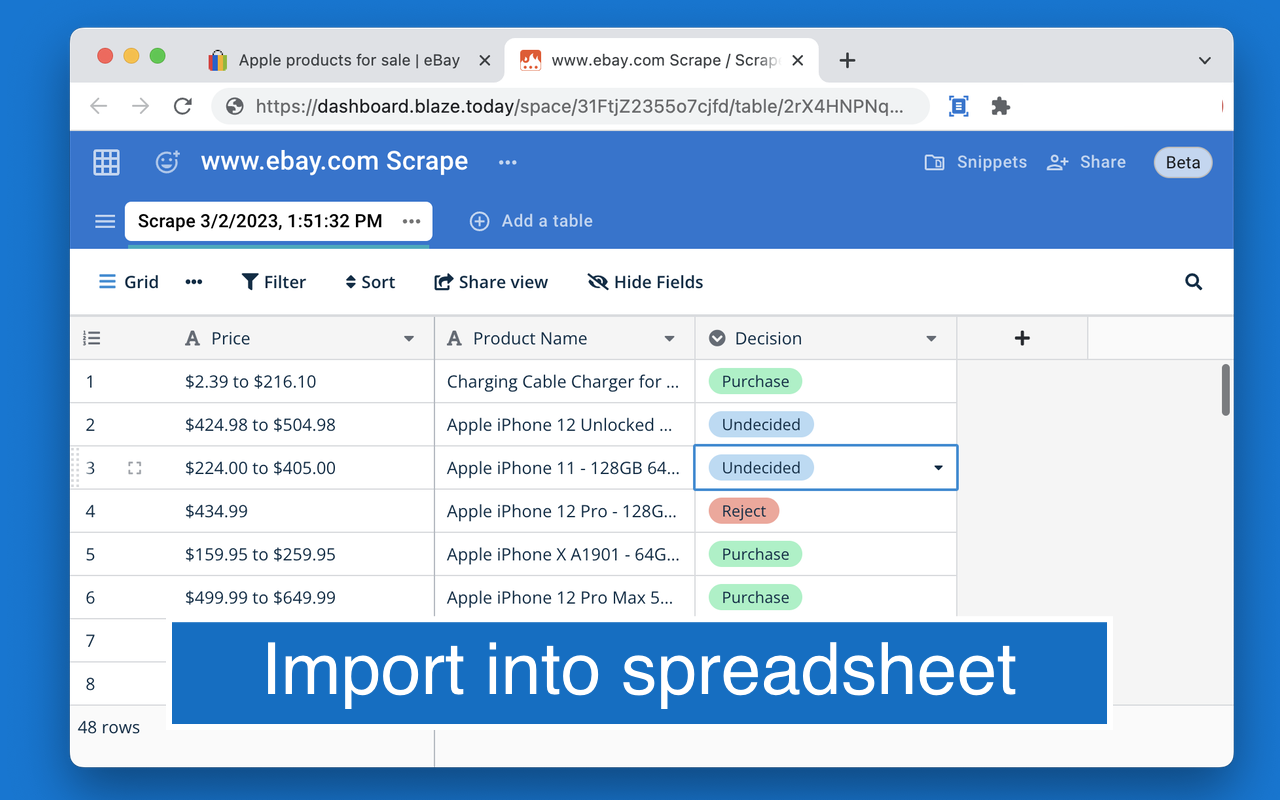Screen dimensions: 1280x800
Task: Select the Purchase tag in row 5
Action: 755,554
